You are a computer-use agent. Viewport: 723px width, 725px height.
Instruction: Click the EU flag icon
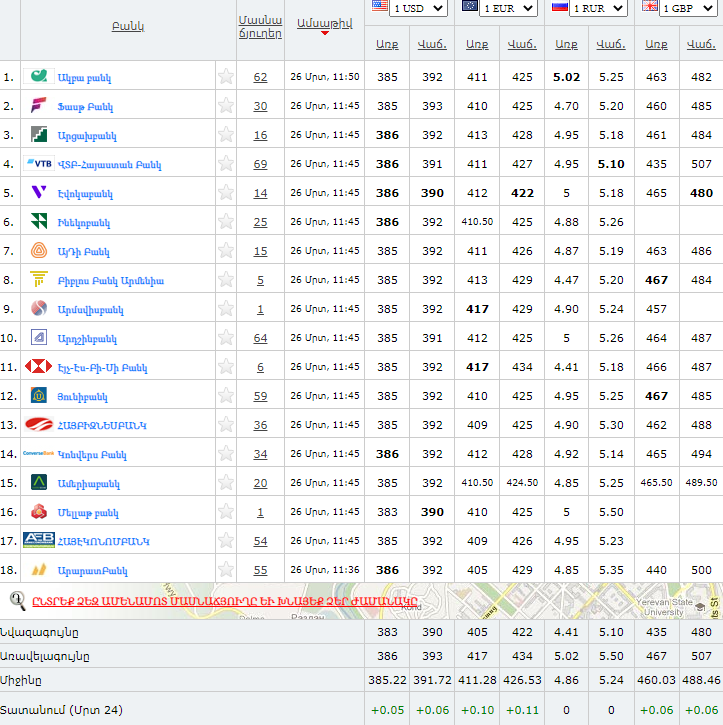[x=470, y=6]
